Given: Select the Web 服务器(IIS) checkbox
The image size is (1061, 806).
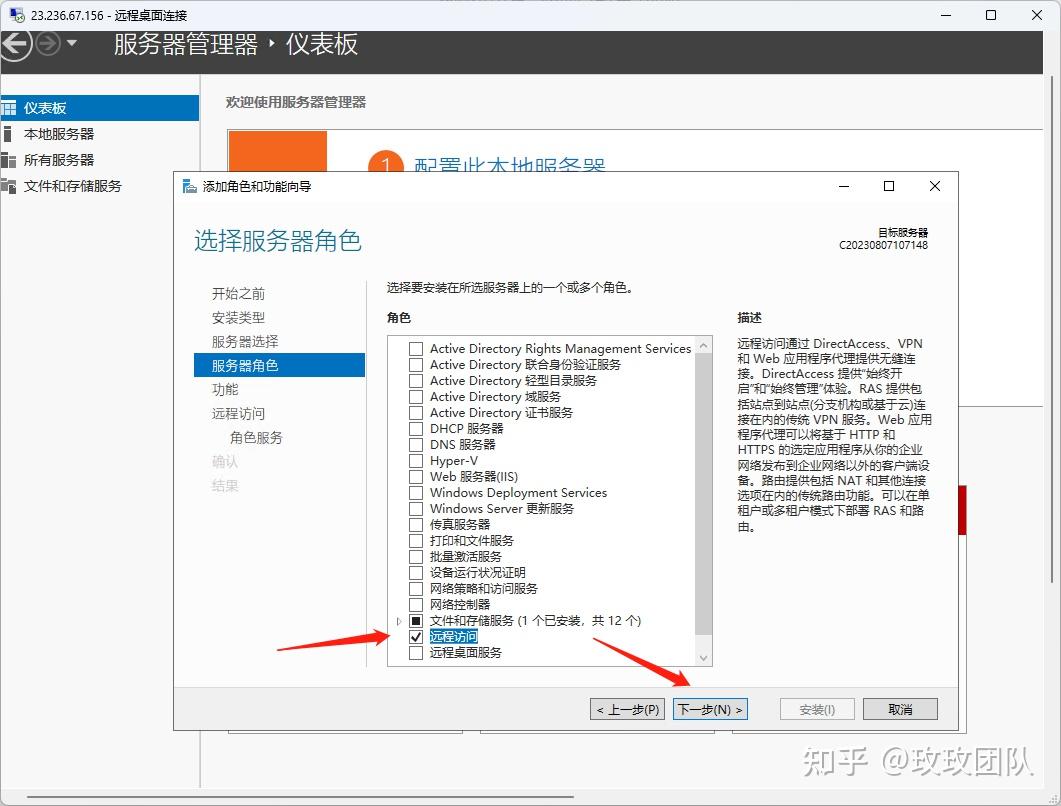Looking at the screenshot, I should click(x=415, y=476).
